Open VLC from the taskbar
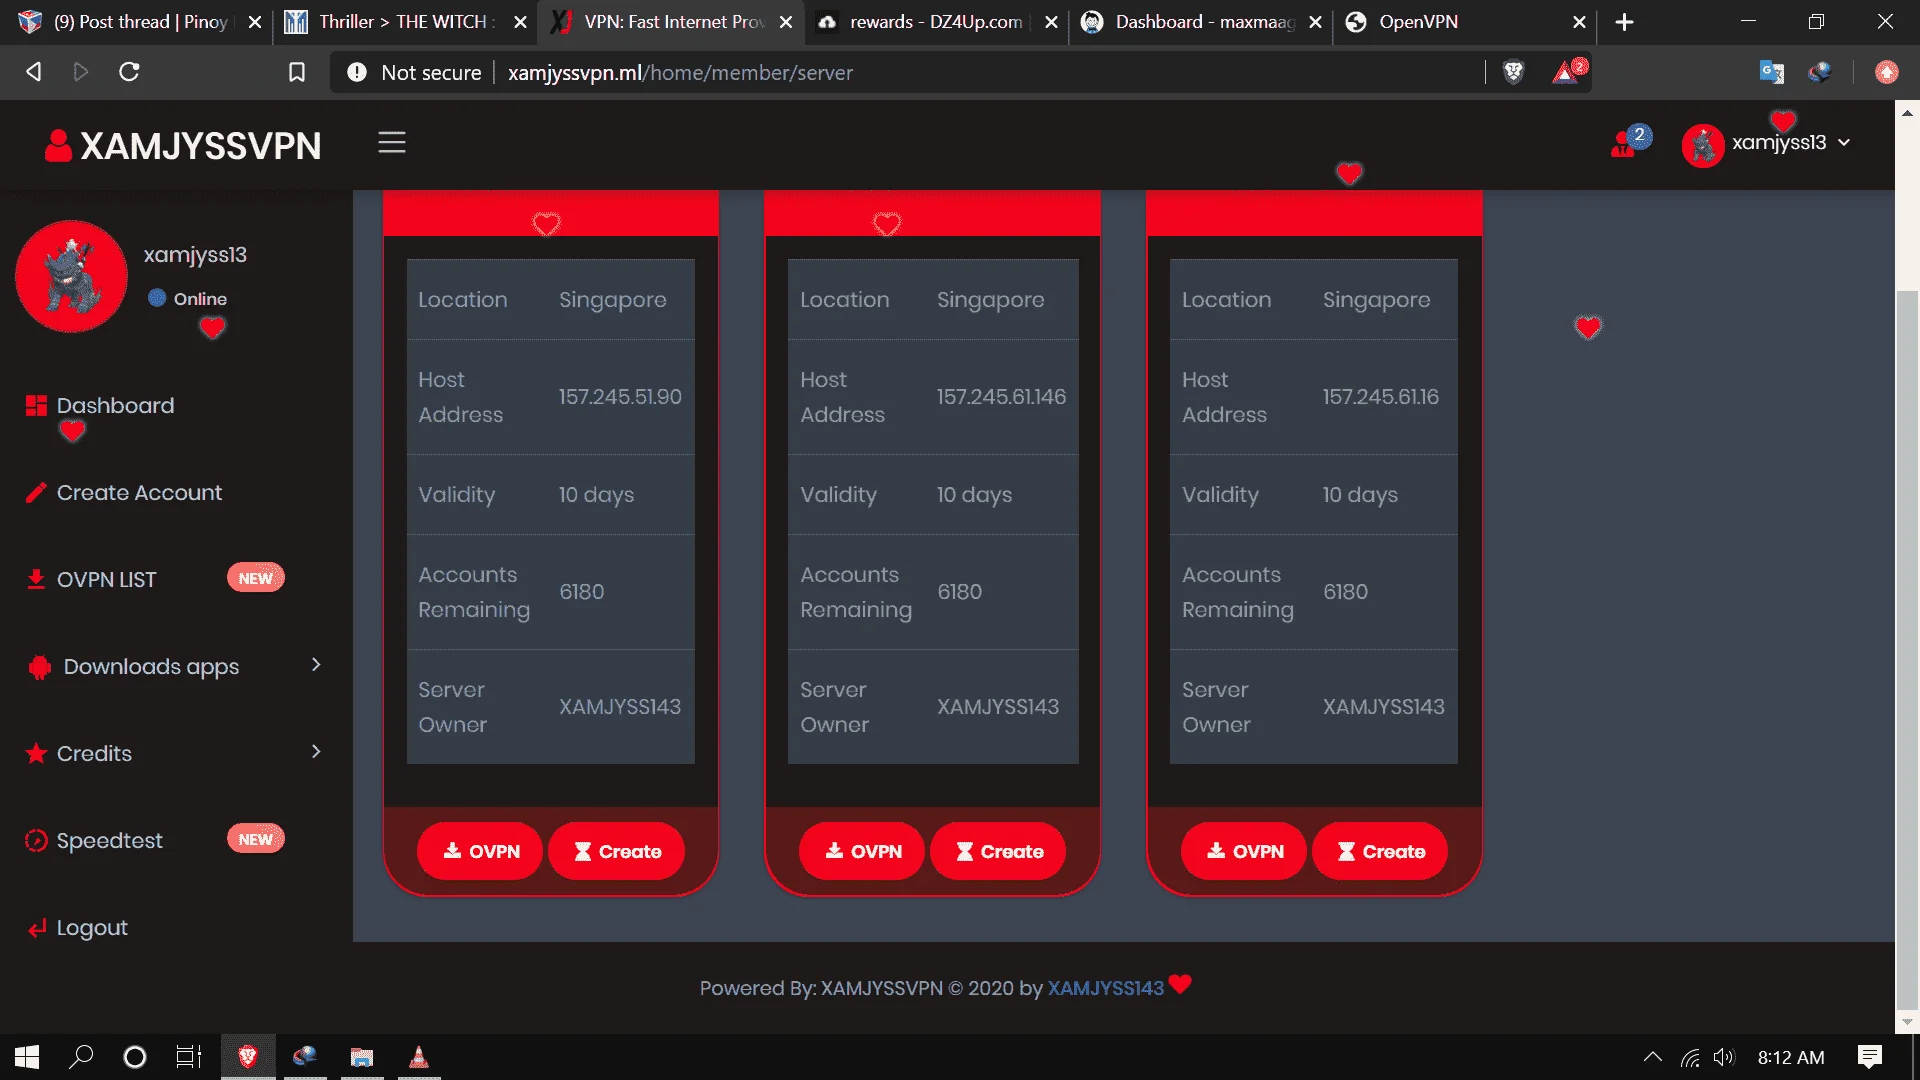1920x1080 pixels. (x=419, y=1057)
